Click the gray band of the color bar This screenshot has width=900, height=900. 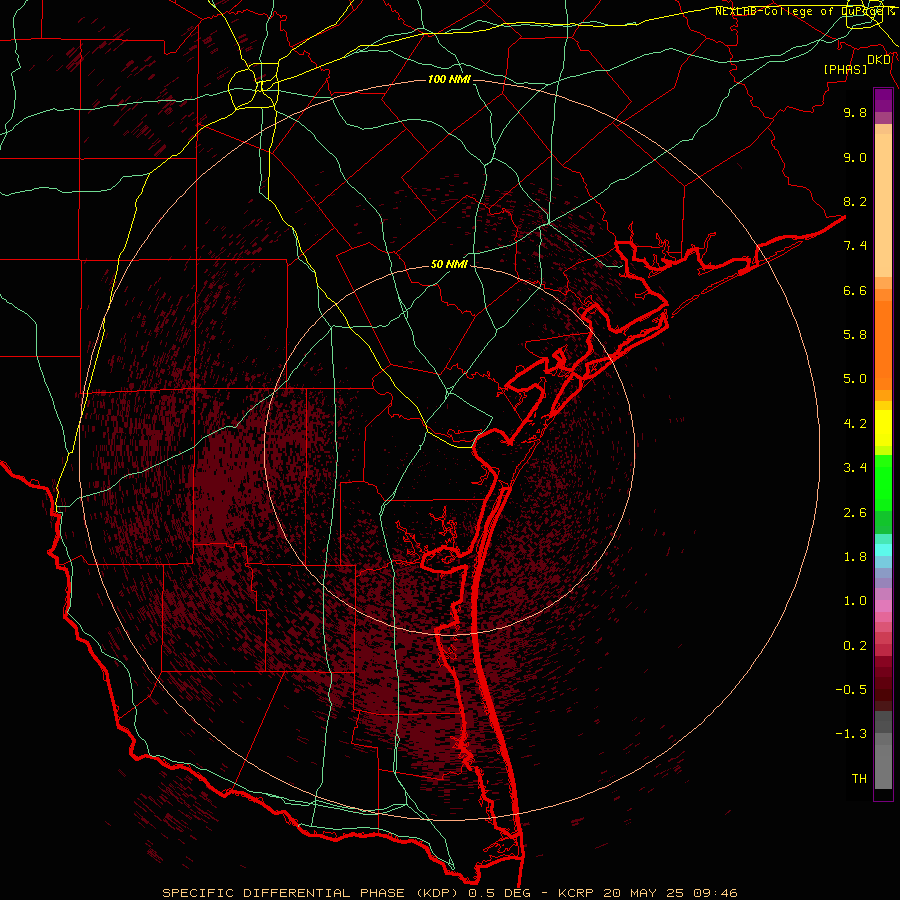(883, 752)
